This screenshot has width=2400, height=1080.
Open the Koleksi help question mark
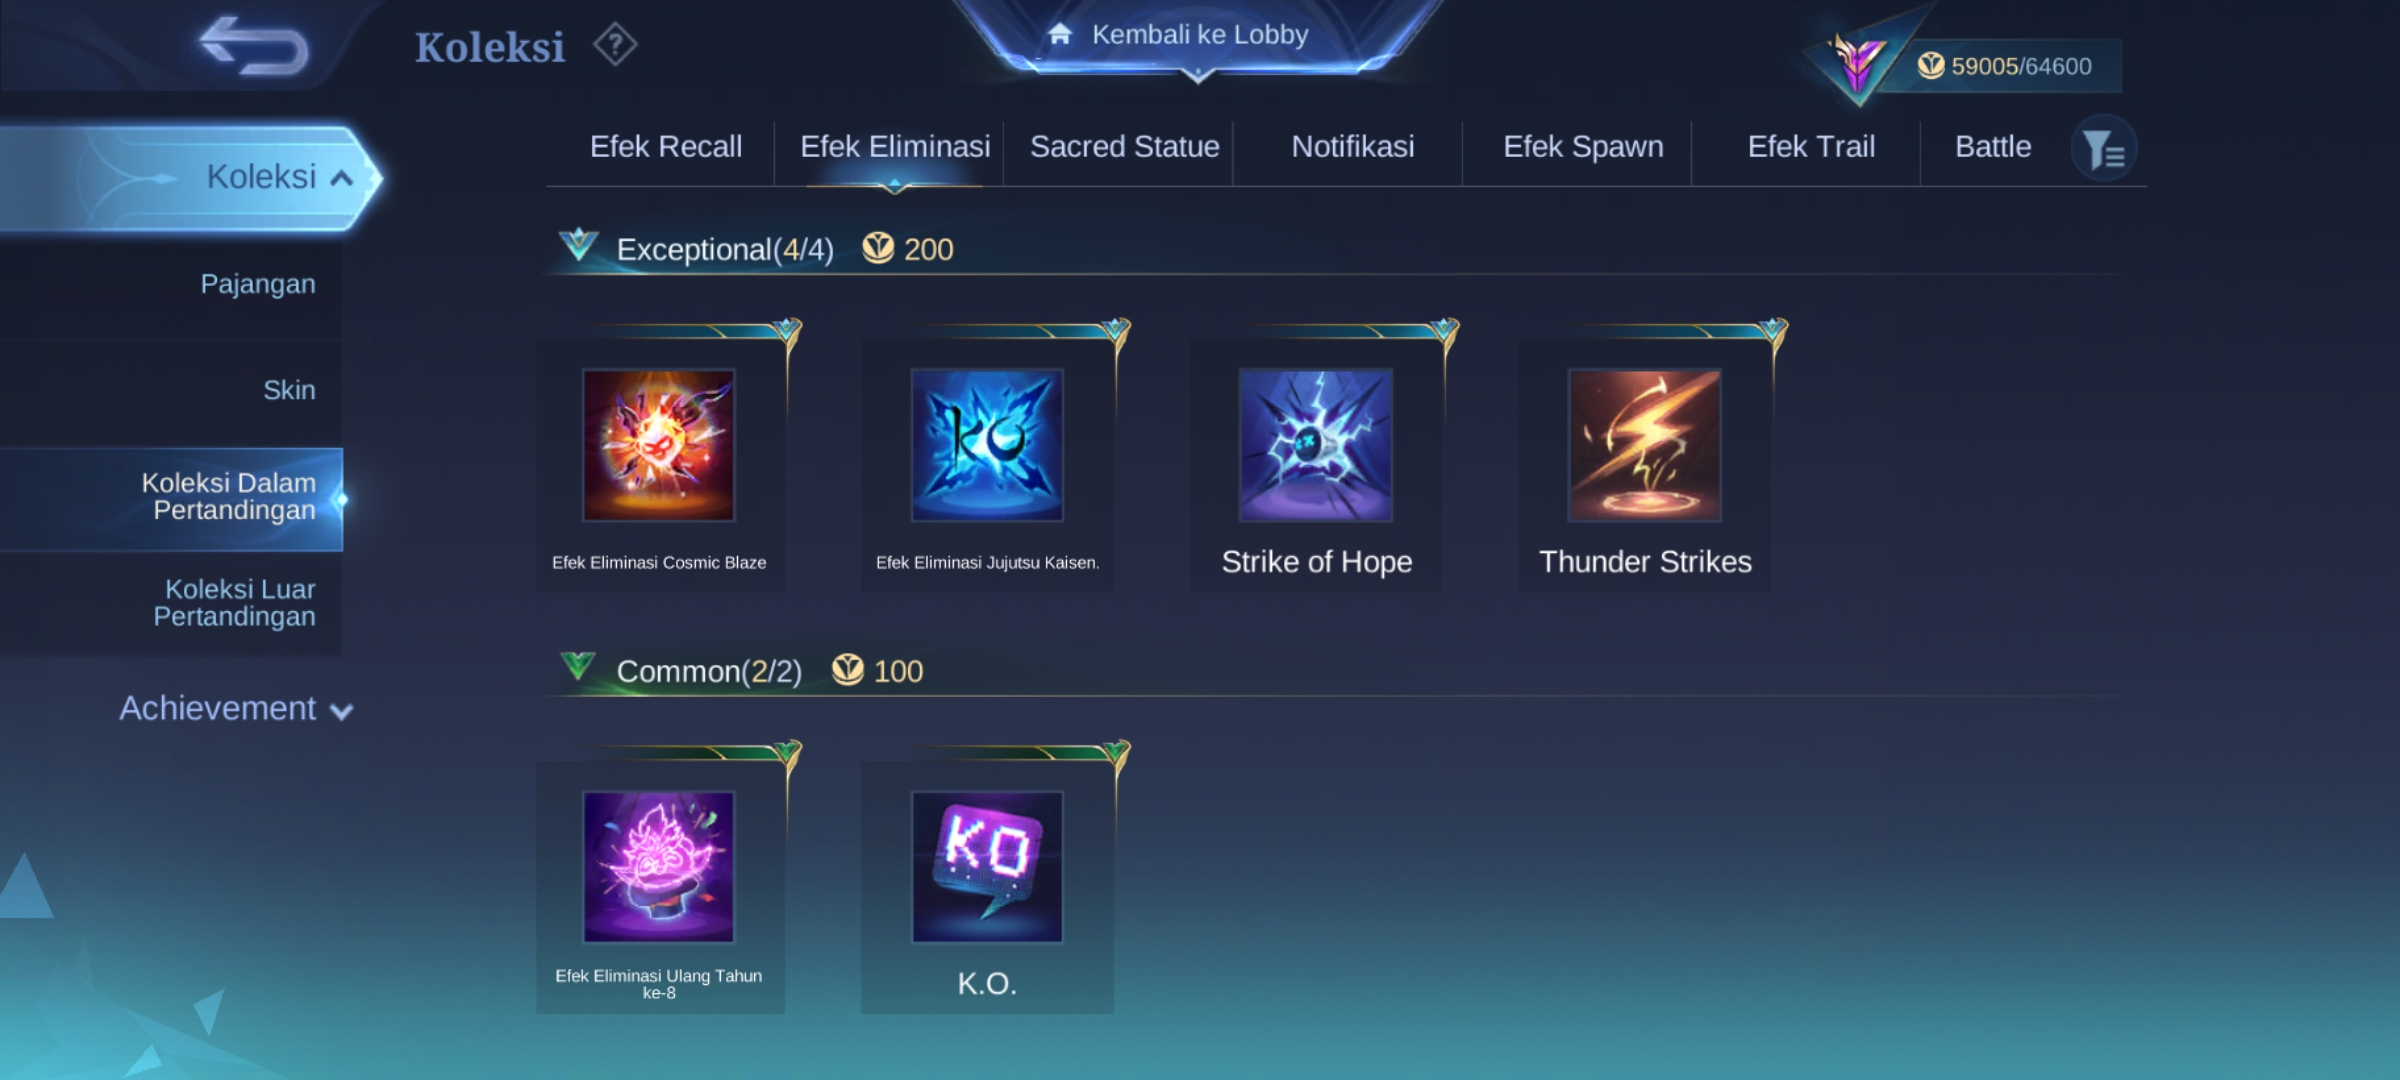tap(615, 45)
